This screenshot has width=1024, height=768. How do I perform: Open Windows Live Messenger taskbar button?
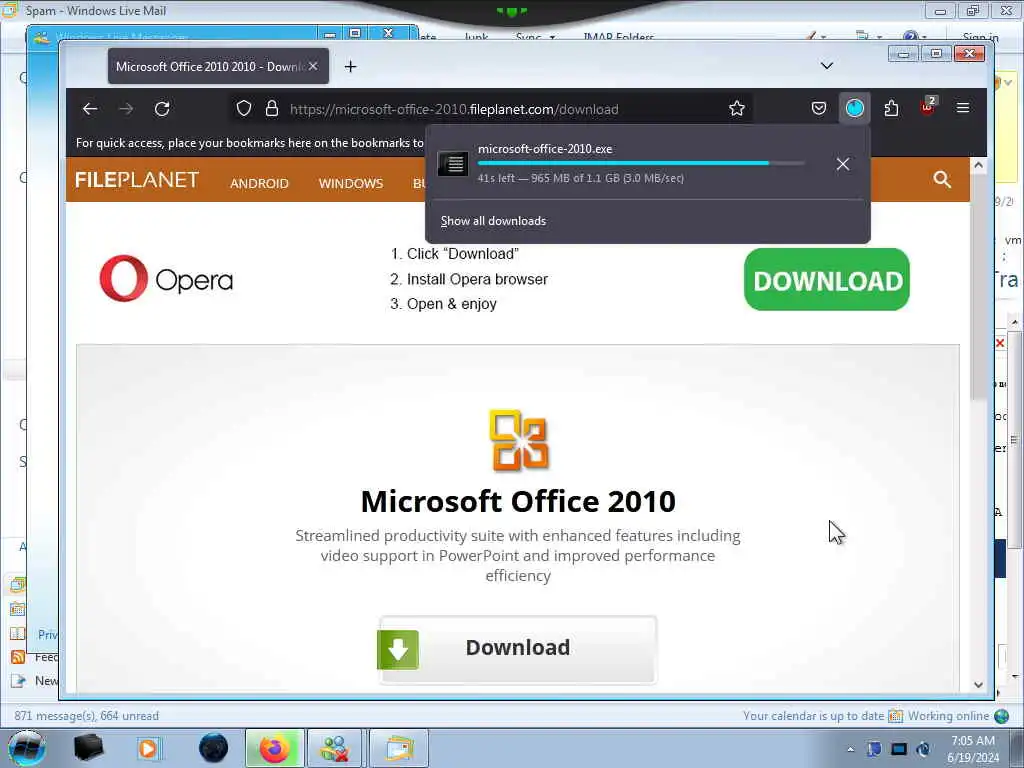335,748
